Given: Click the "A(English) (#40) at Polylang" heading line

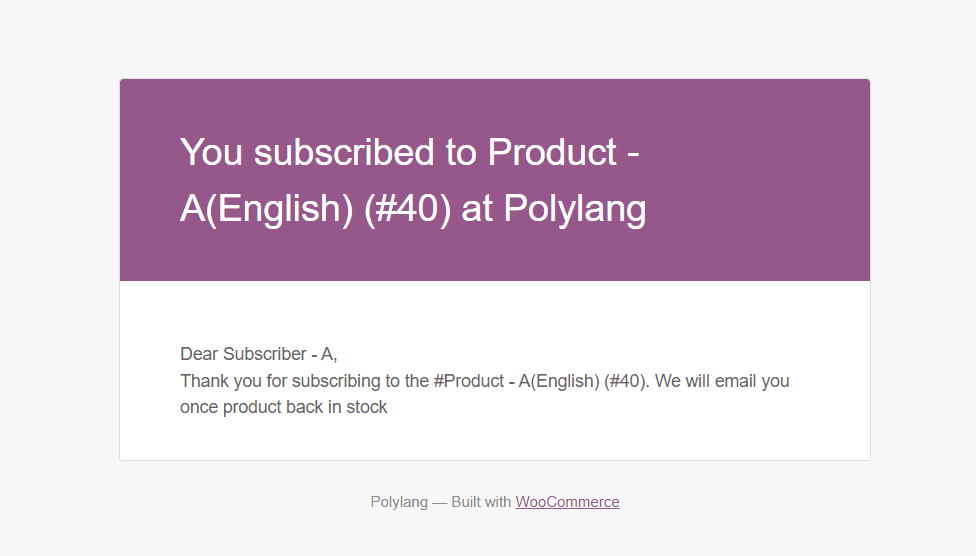Looking at the screenshot, I should (x=413, y=209).
